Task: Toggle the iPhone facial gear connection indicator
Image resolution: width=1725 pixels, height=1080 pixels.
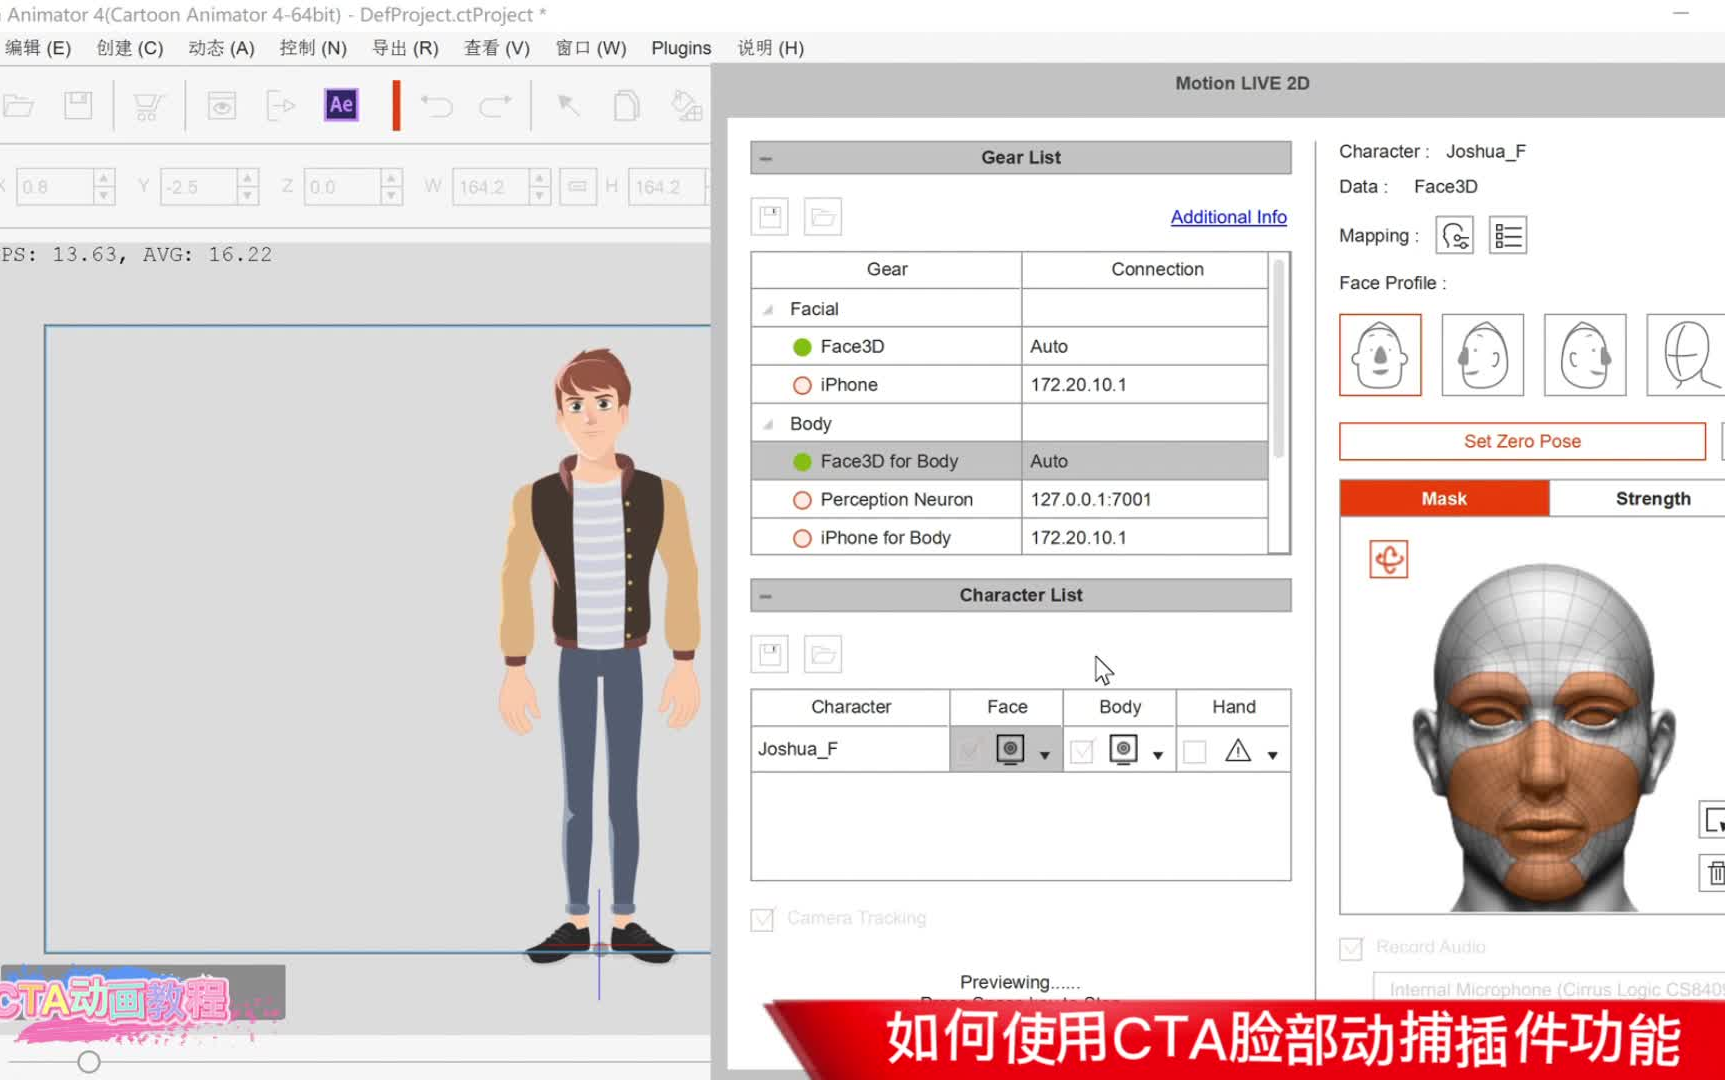Action: click(802, 385)
